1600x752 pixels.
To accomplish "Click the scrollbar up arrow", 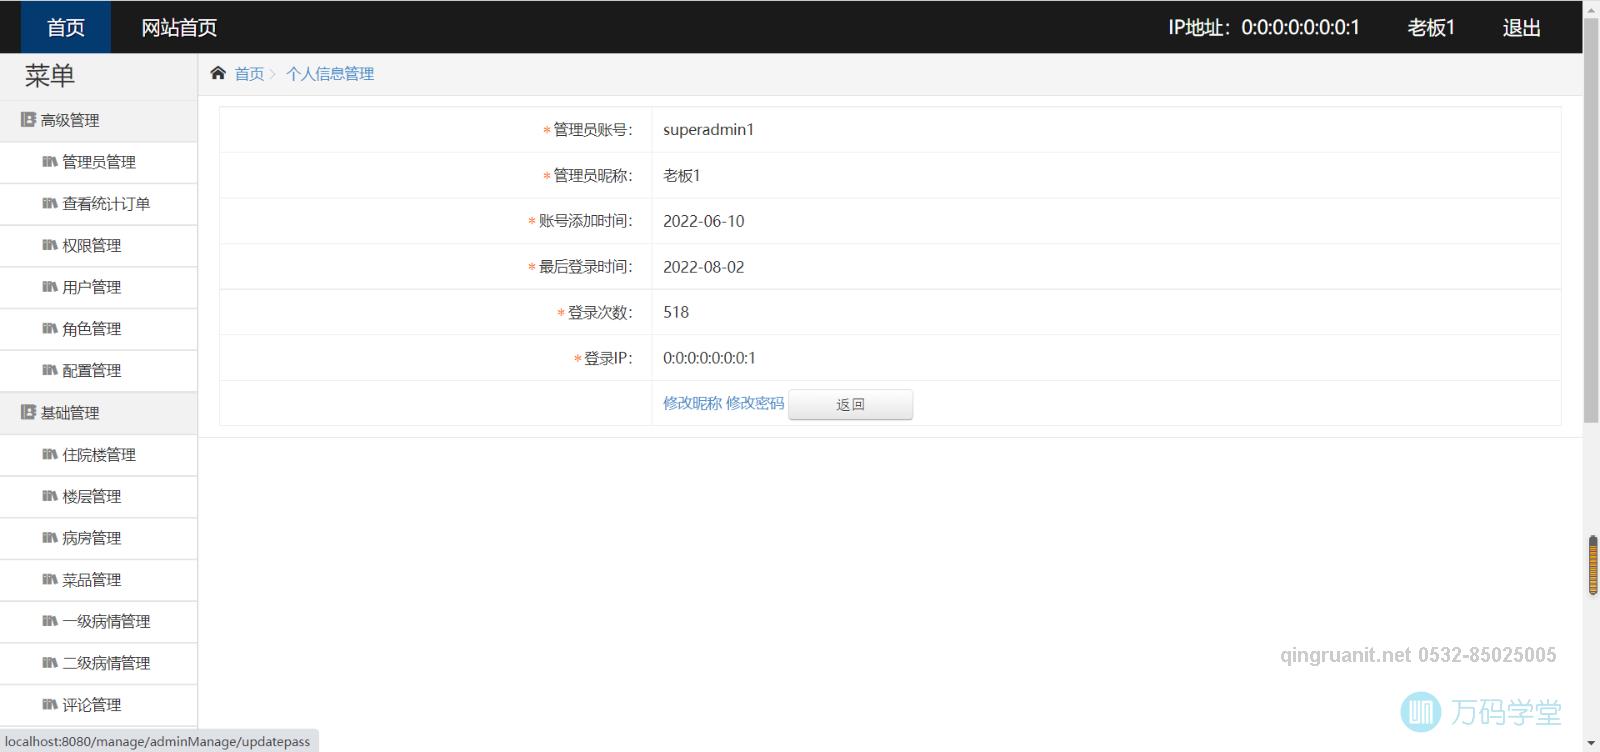I will tap(1591, 8).
